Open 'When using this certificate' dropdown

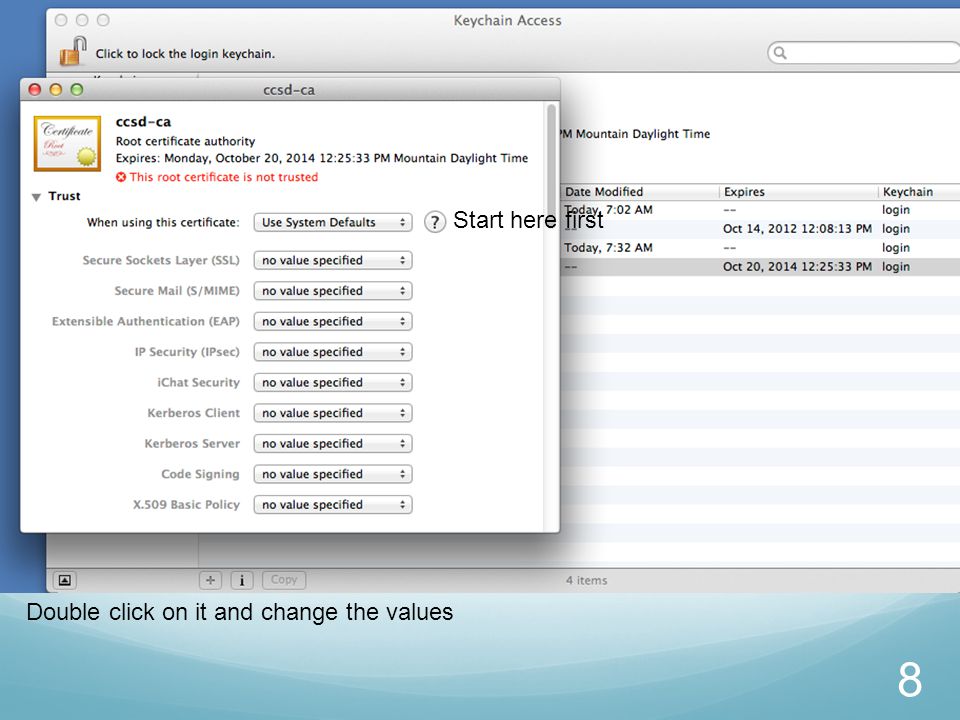(x=333, y=222)
